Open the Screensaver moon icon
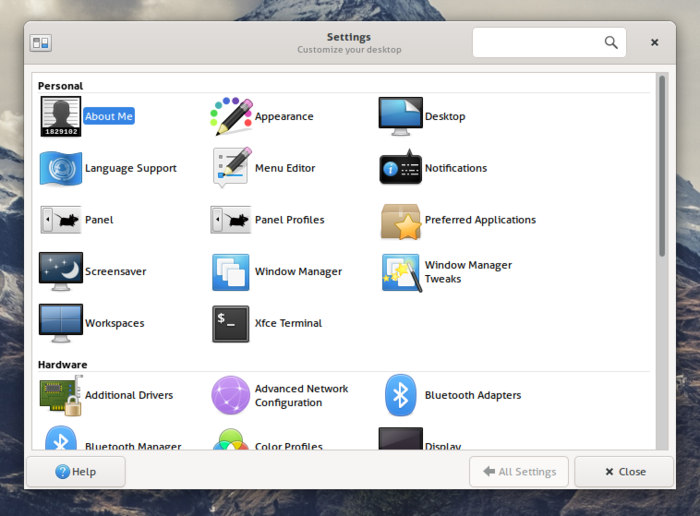700x516 pixels. pyautogui.click(x=61, y=271)
